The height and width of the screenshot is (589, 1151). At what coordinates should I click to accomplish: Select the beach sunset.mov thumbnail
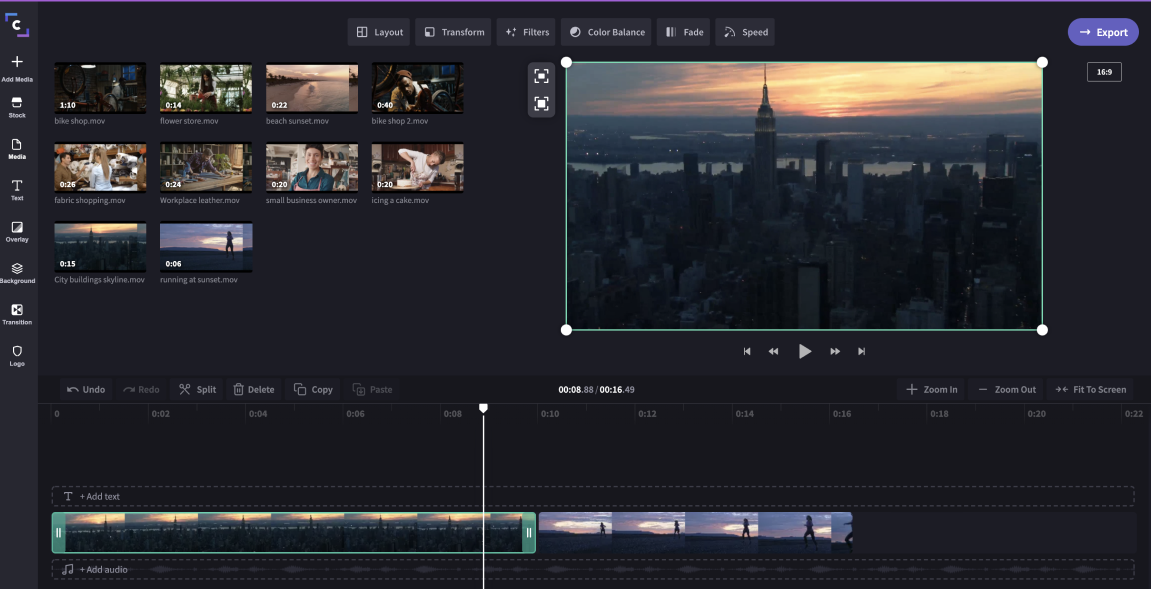click(312, 89)
